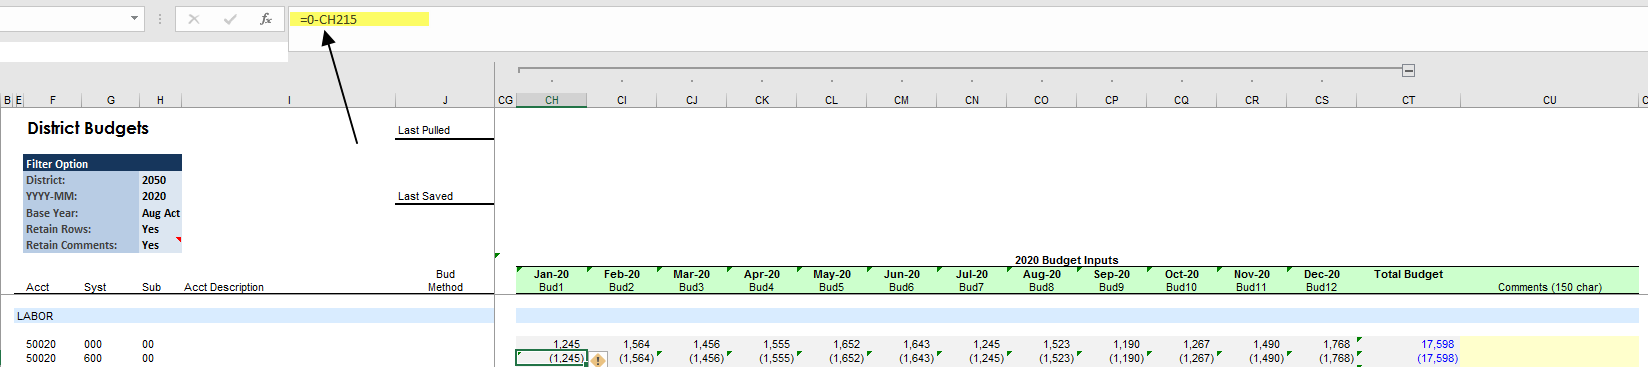The image size is (1648, 367).
Task: Select column header F
Action: (x=53, y=100)
